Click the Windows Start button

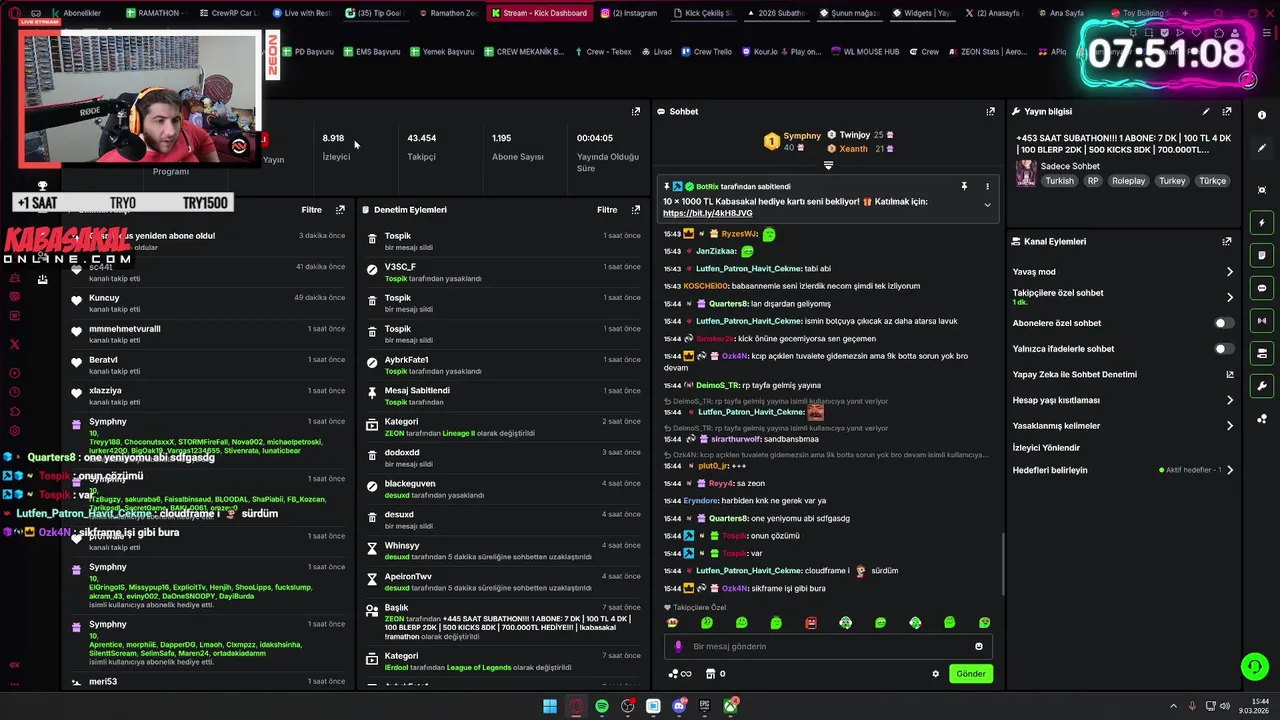550,706
